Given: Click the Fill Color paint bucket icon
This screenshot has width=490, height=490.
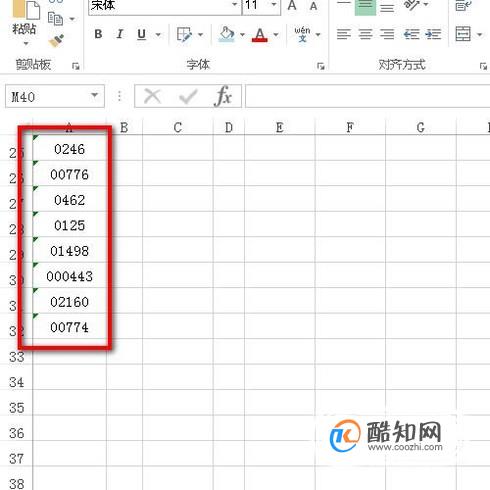Looking at the screenshot, I should pos(227,34).
